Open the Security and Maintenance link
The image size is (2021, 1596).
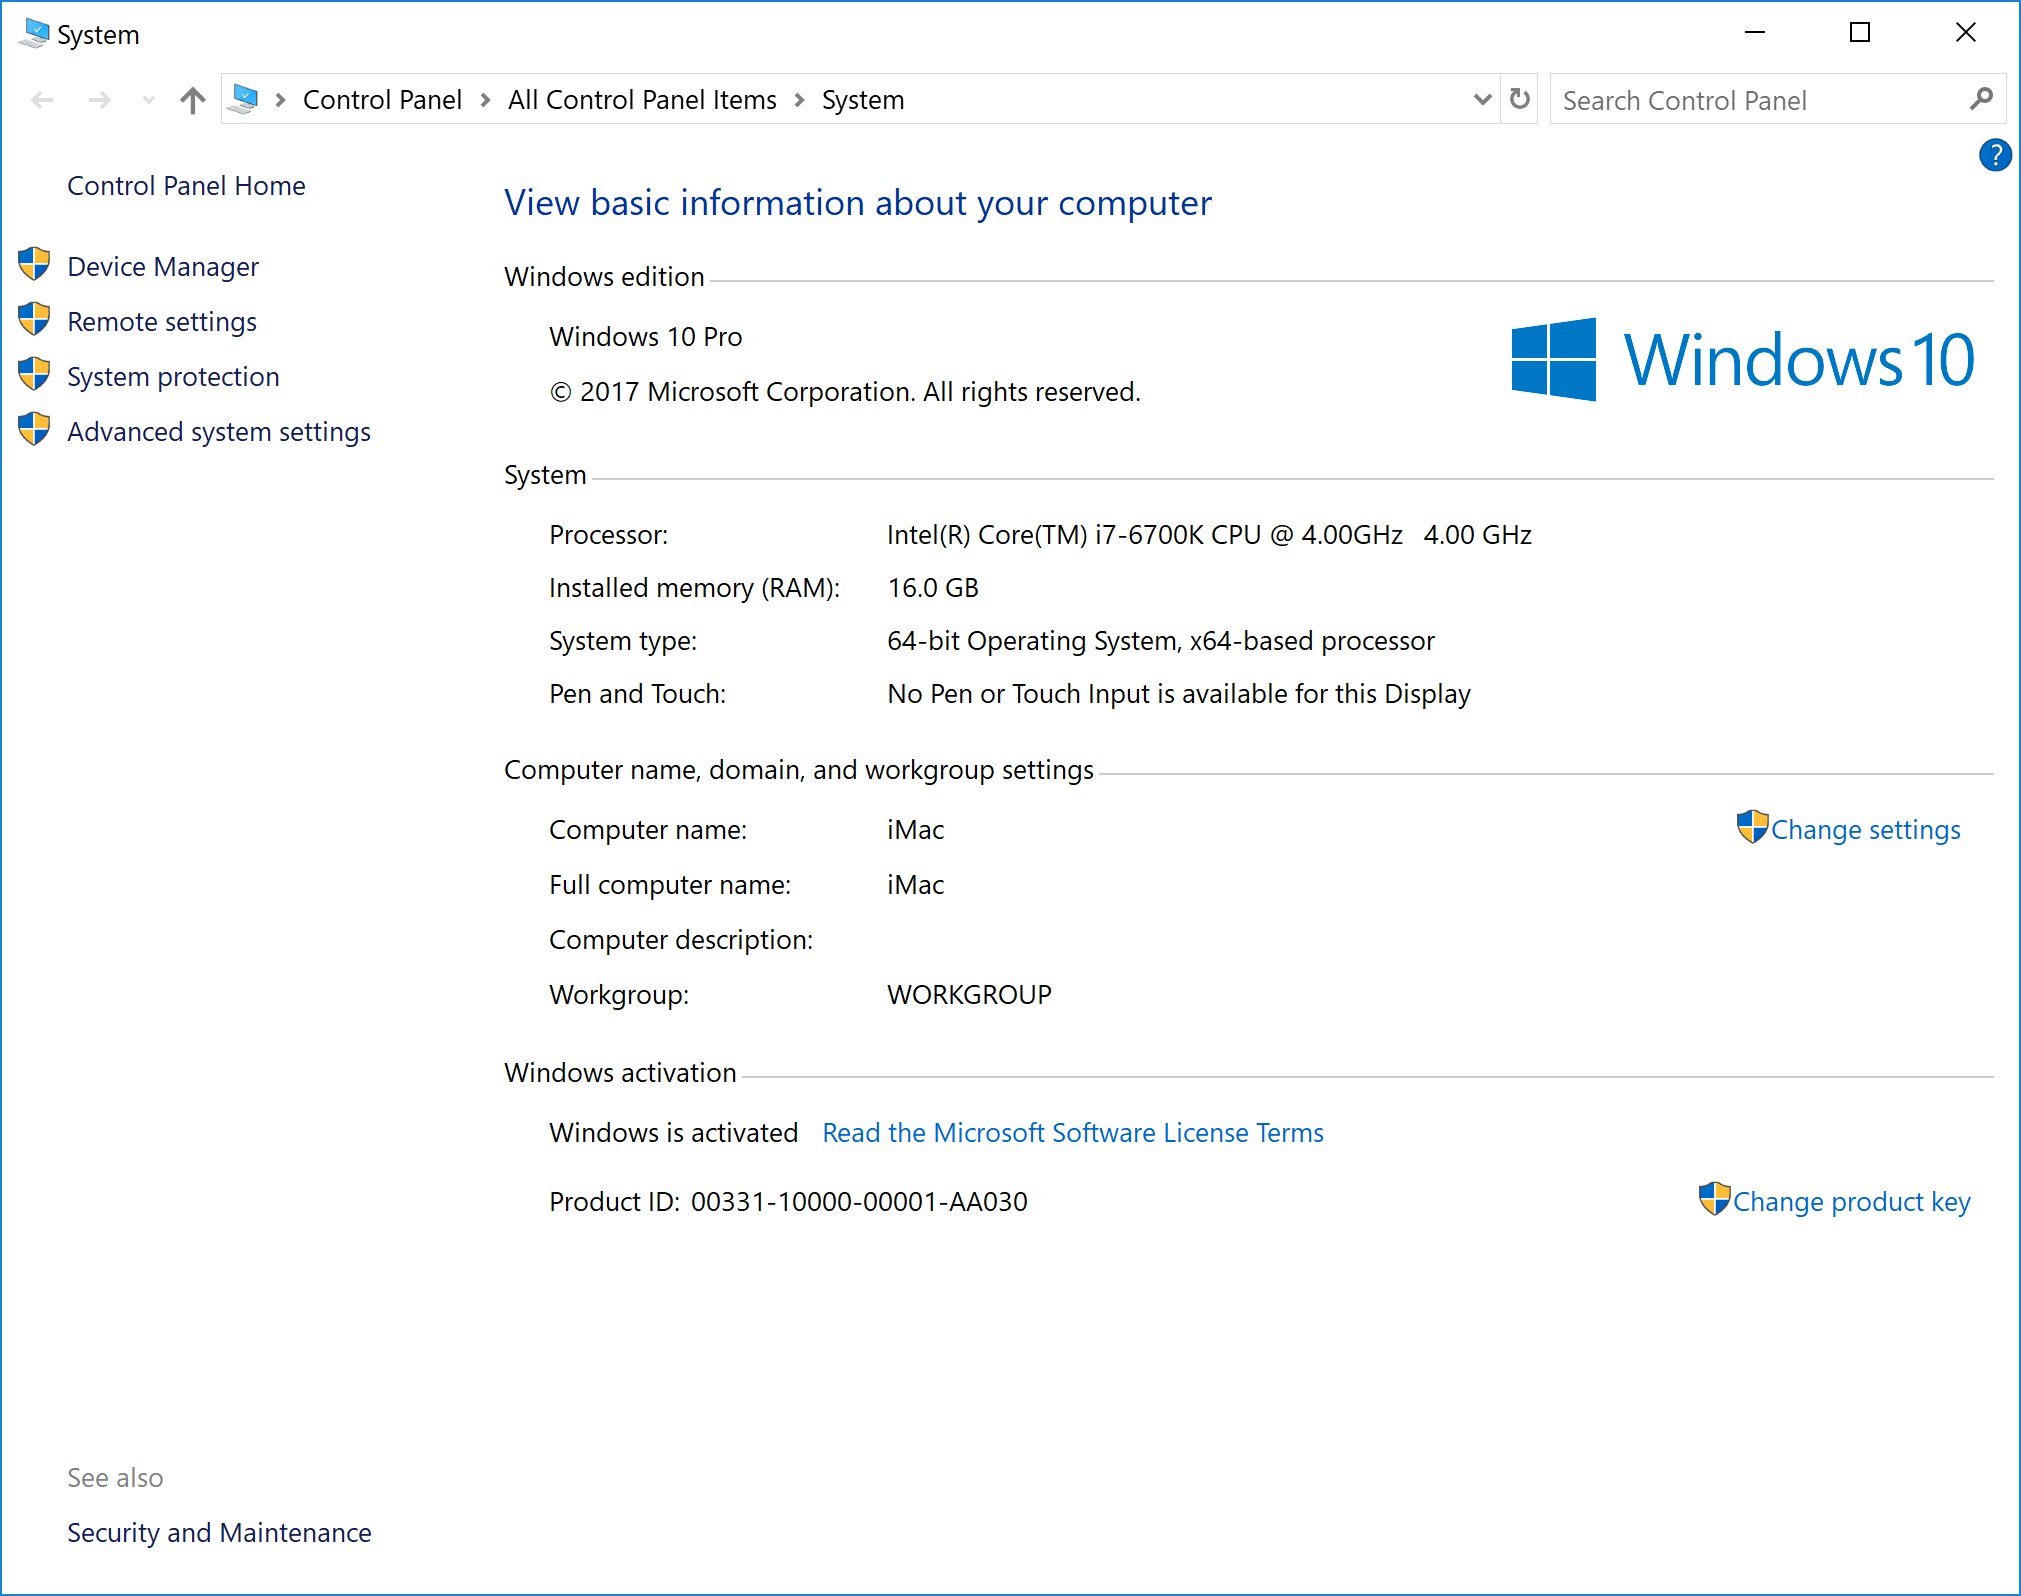point(219,1532)
